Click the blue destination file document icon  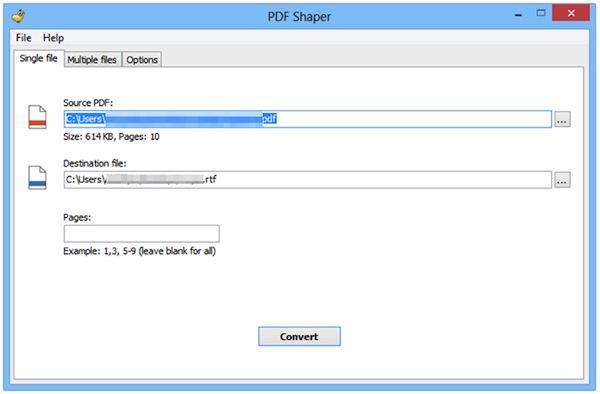[x=37, y=177]
